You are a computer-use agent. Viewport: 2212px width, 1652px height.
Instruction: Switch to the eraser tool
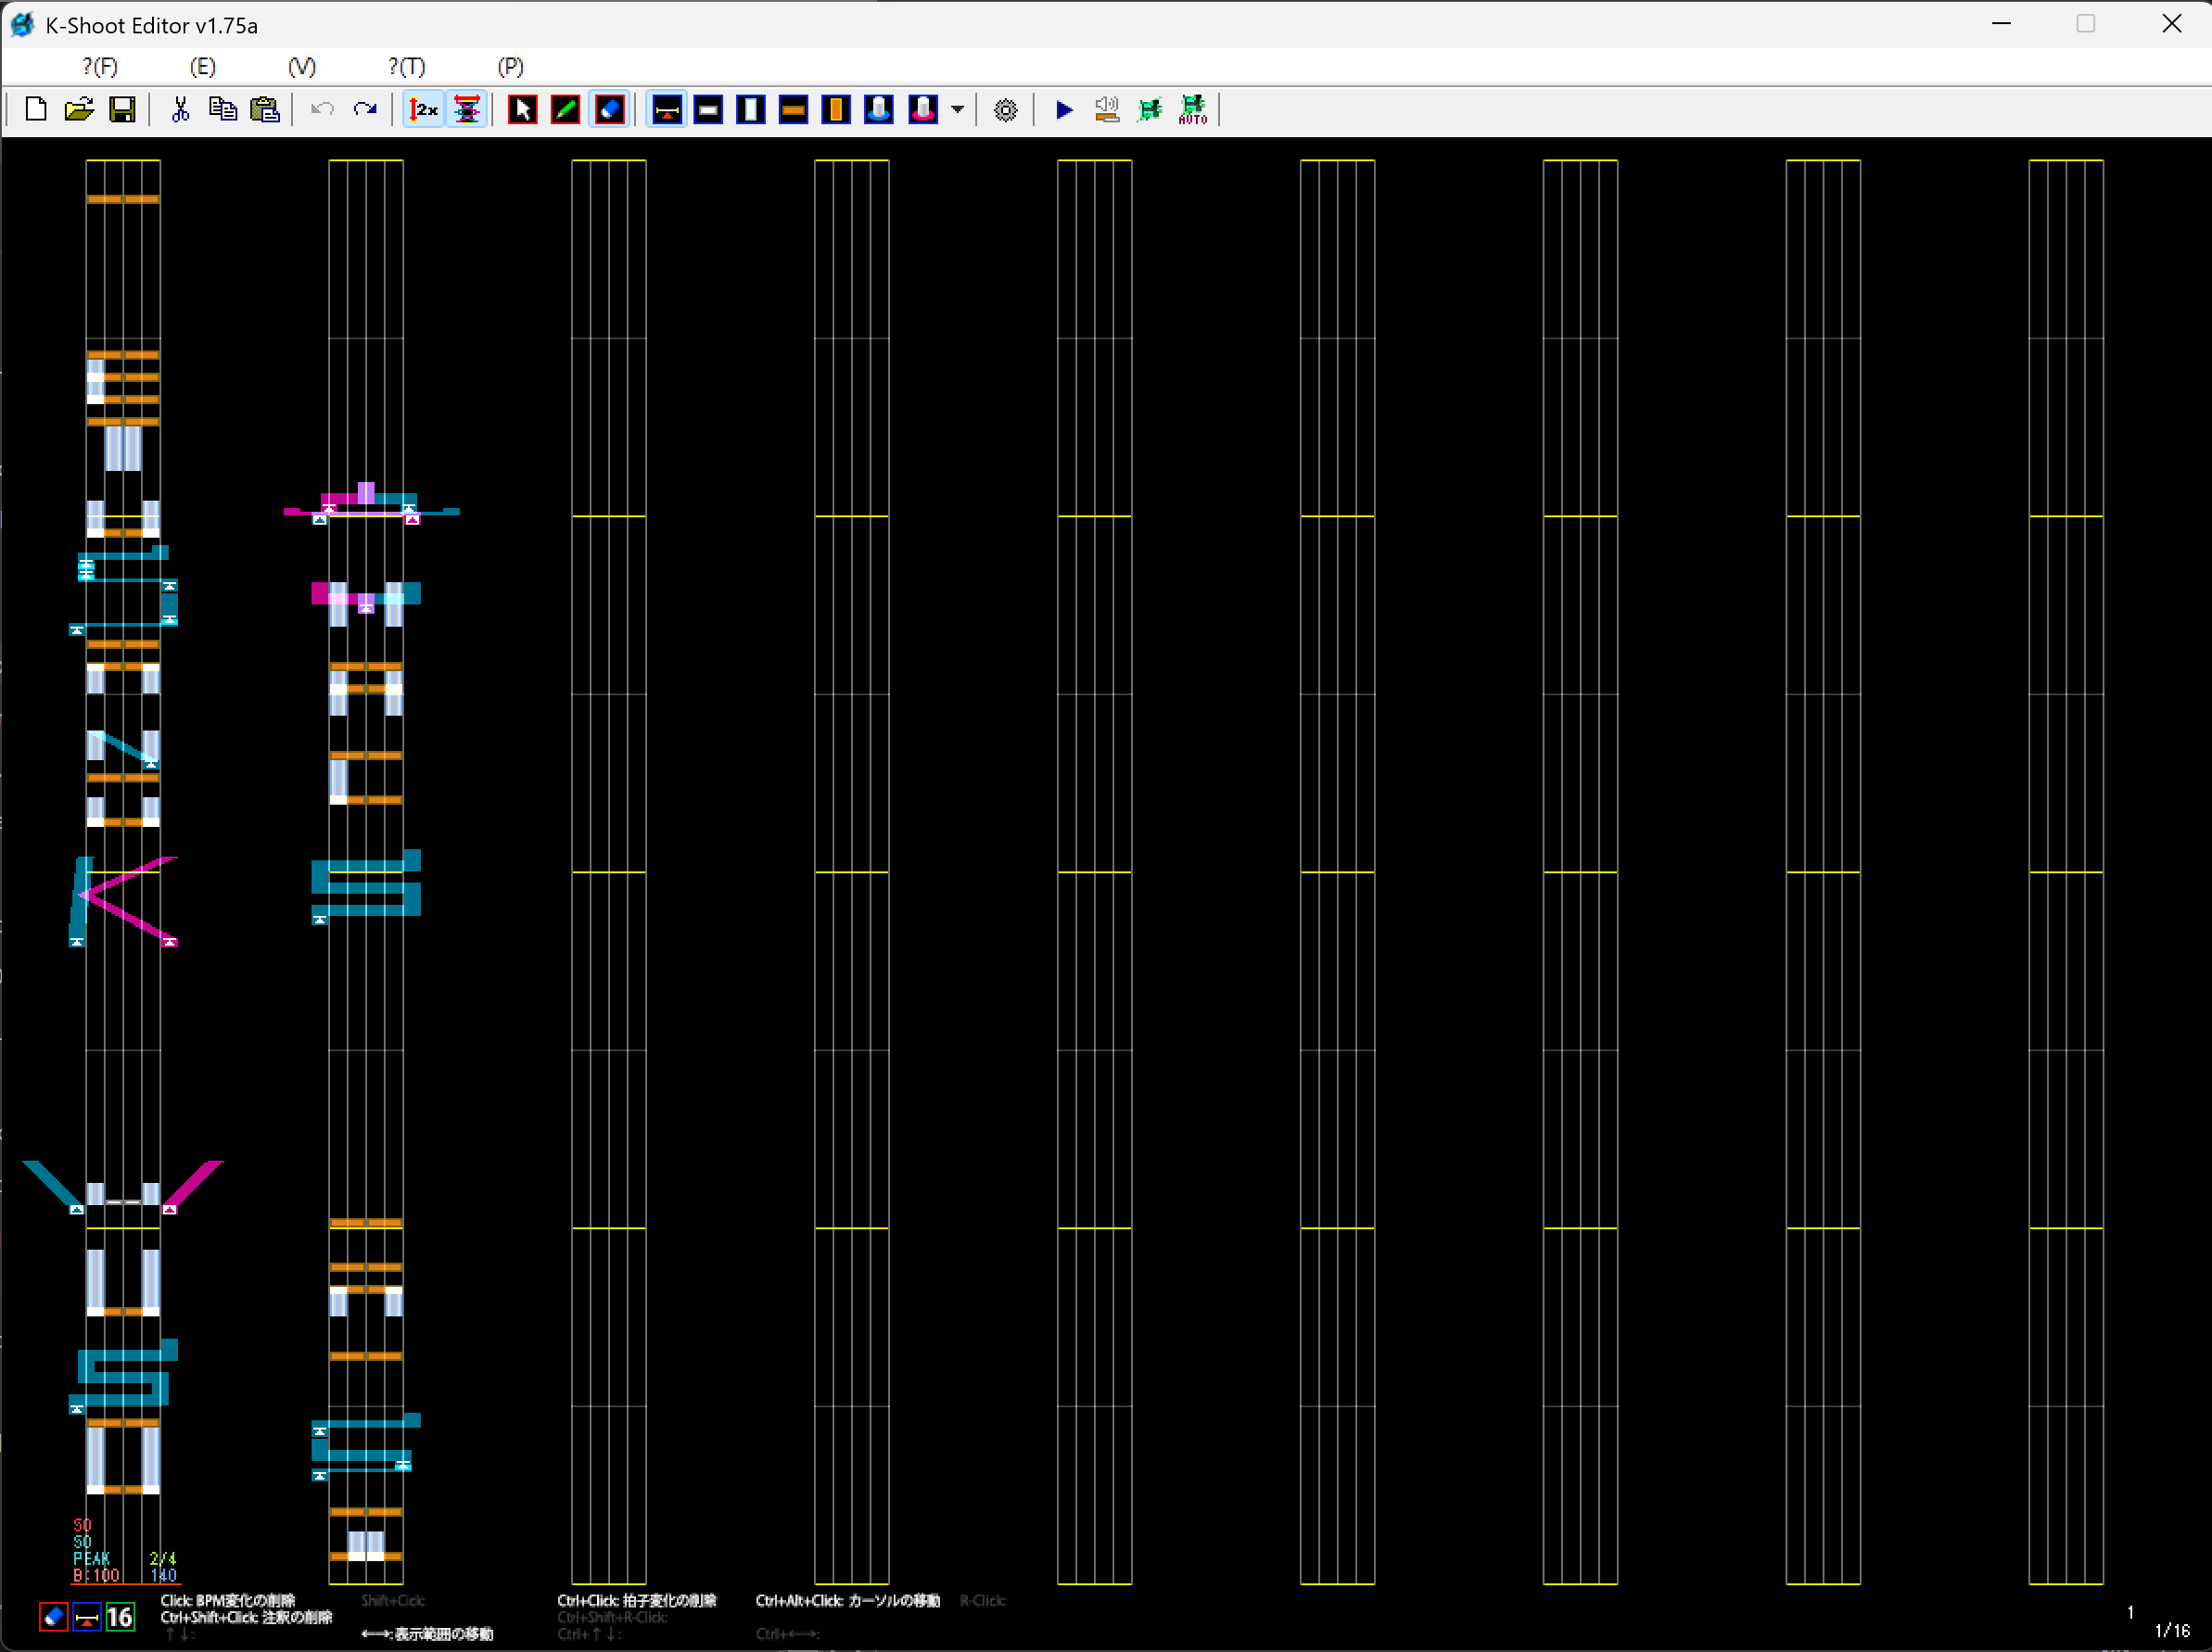[x=609, y=110]
